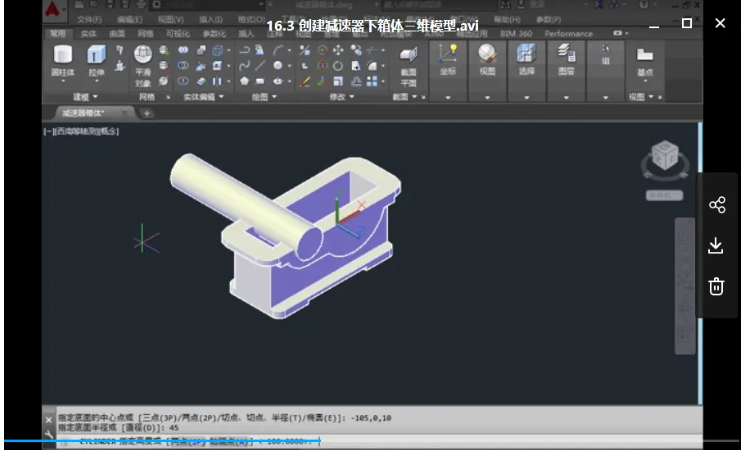Image resolution: width=744 pixels, height=450 pixels.
Task: Expand the arrow under 坐标 panel
Action: [x=447, y=97]
